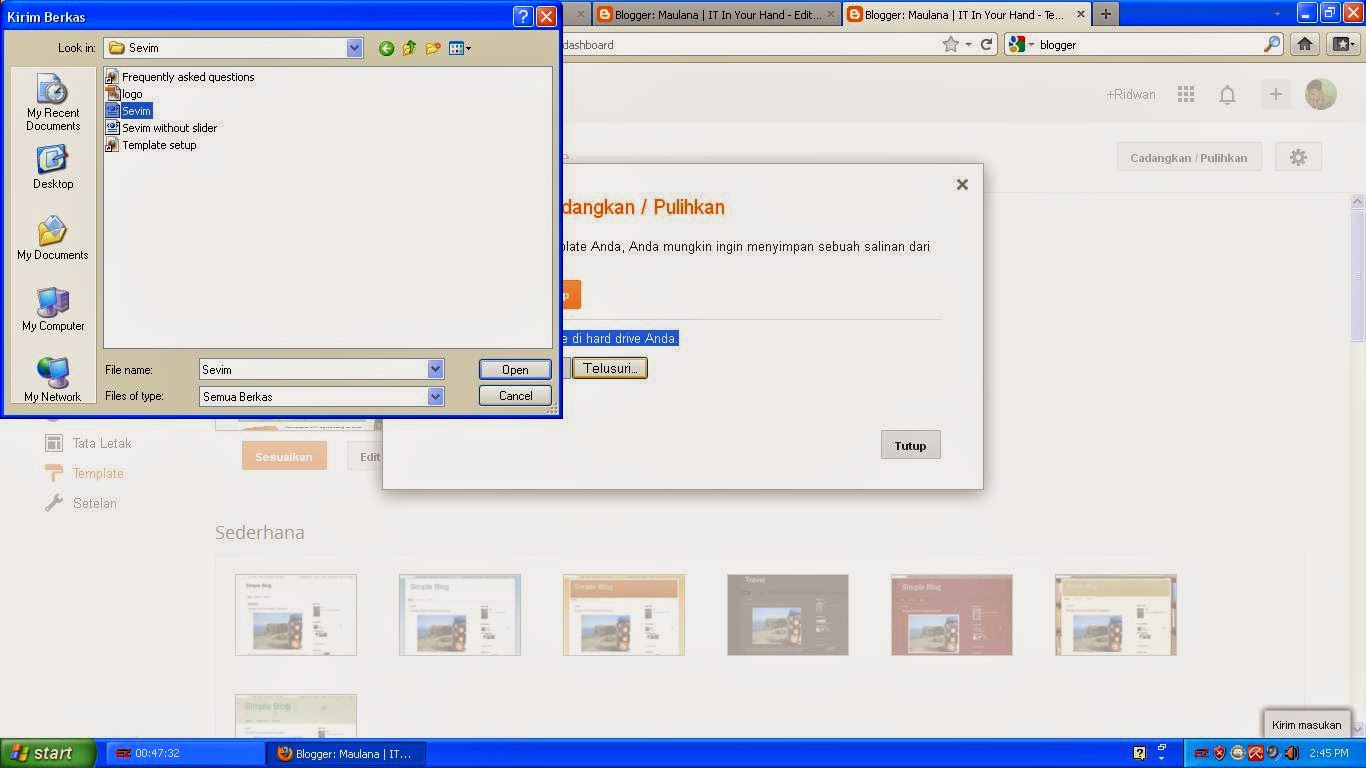Click the help question mark button
This screenshot has width=1366, height=768.
point(523,16)
